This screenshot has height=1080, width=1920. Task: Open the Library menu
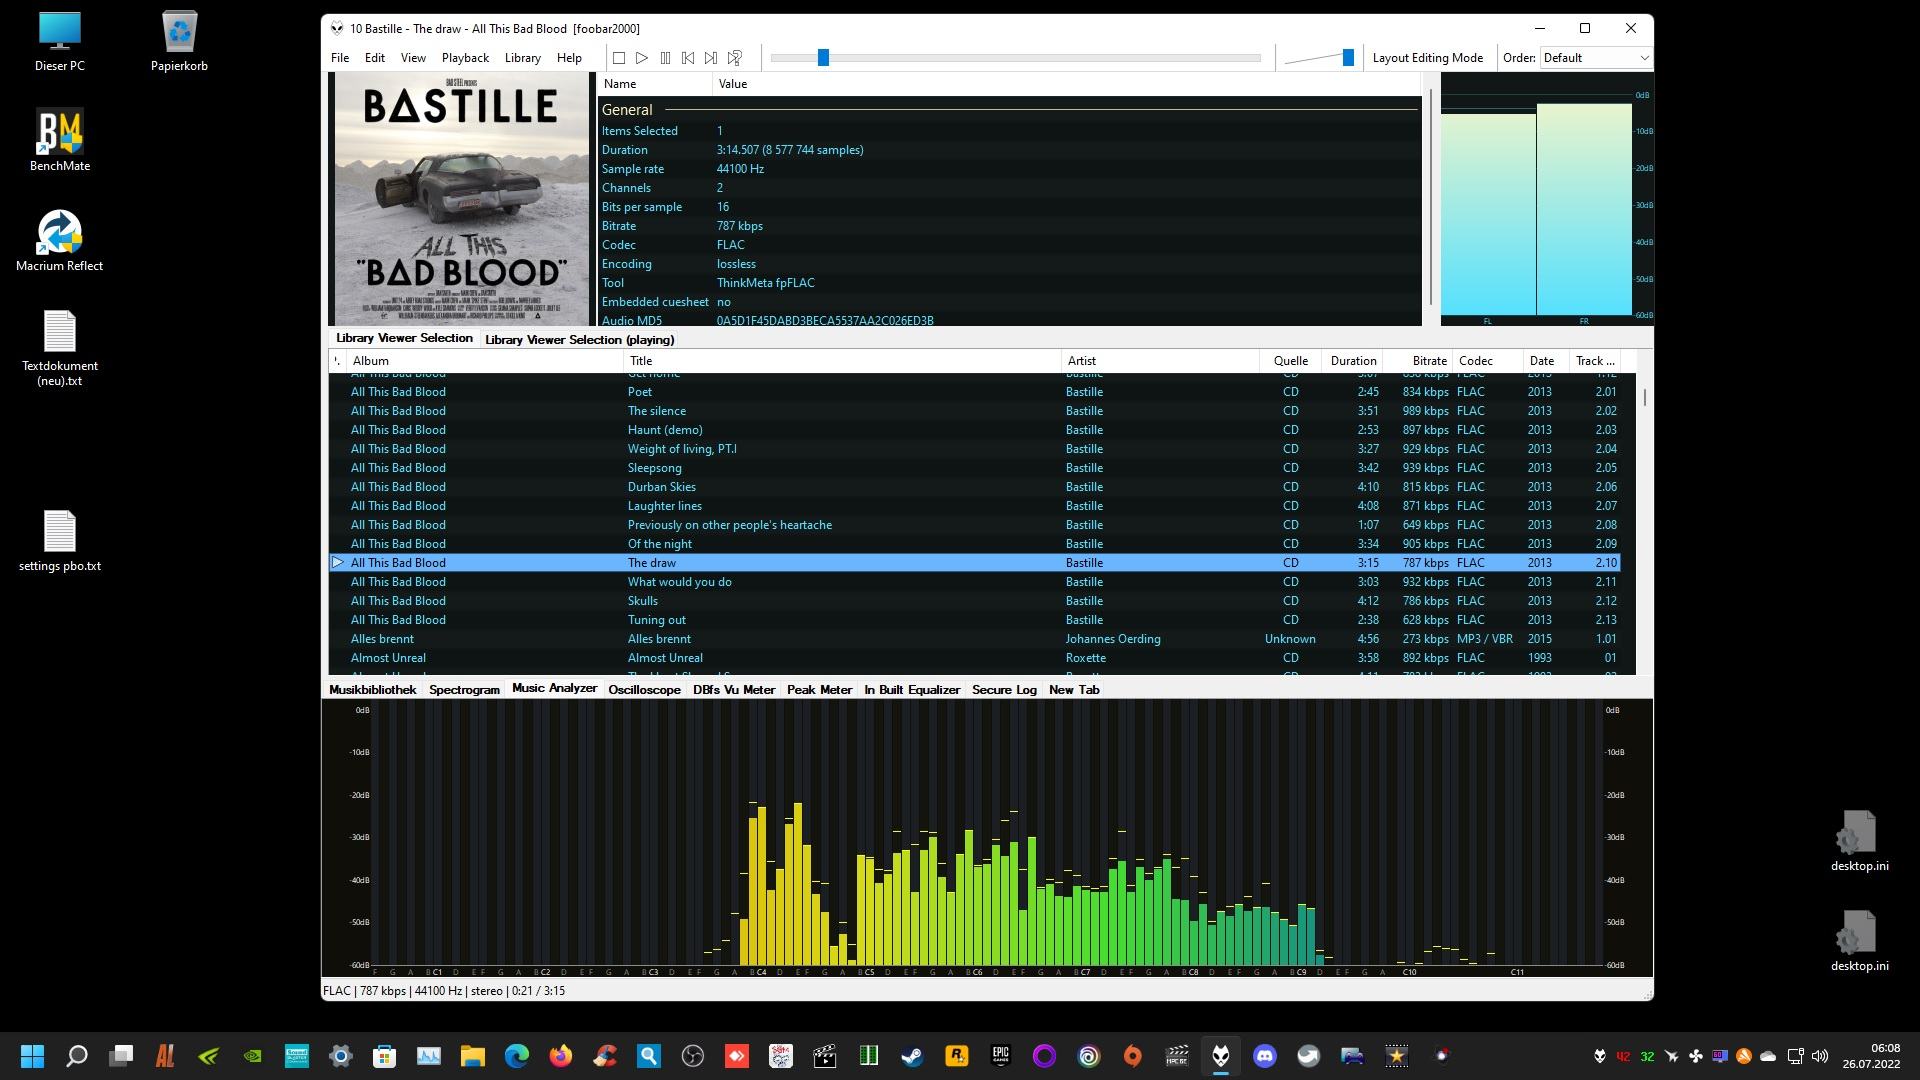522,58
